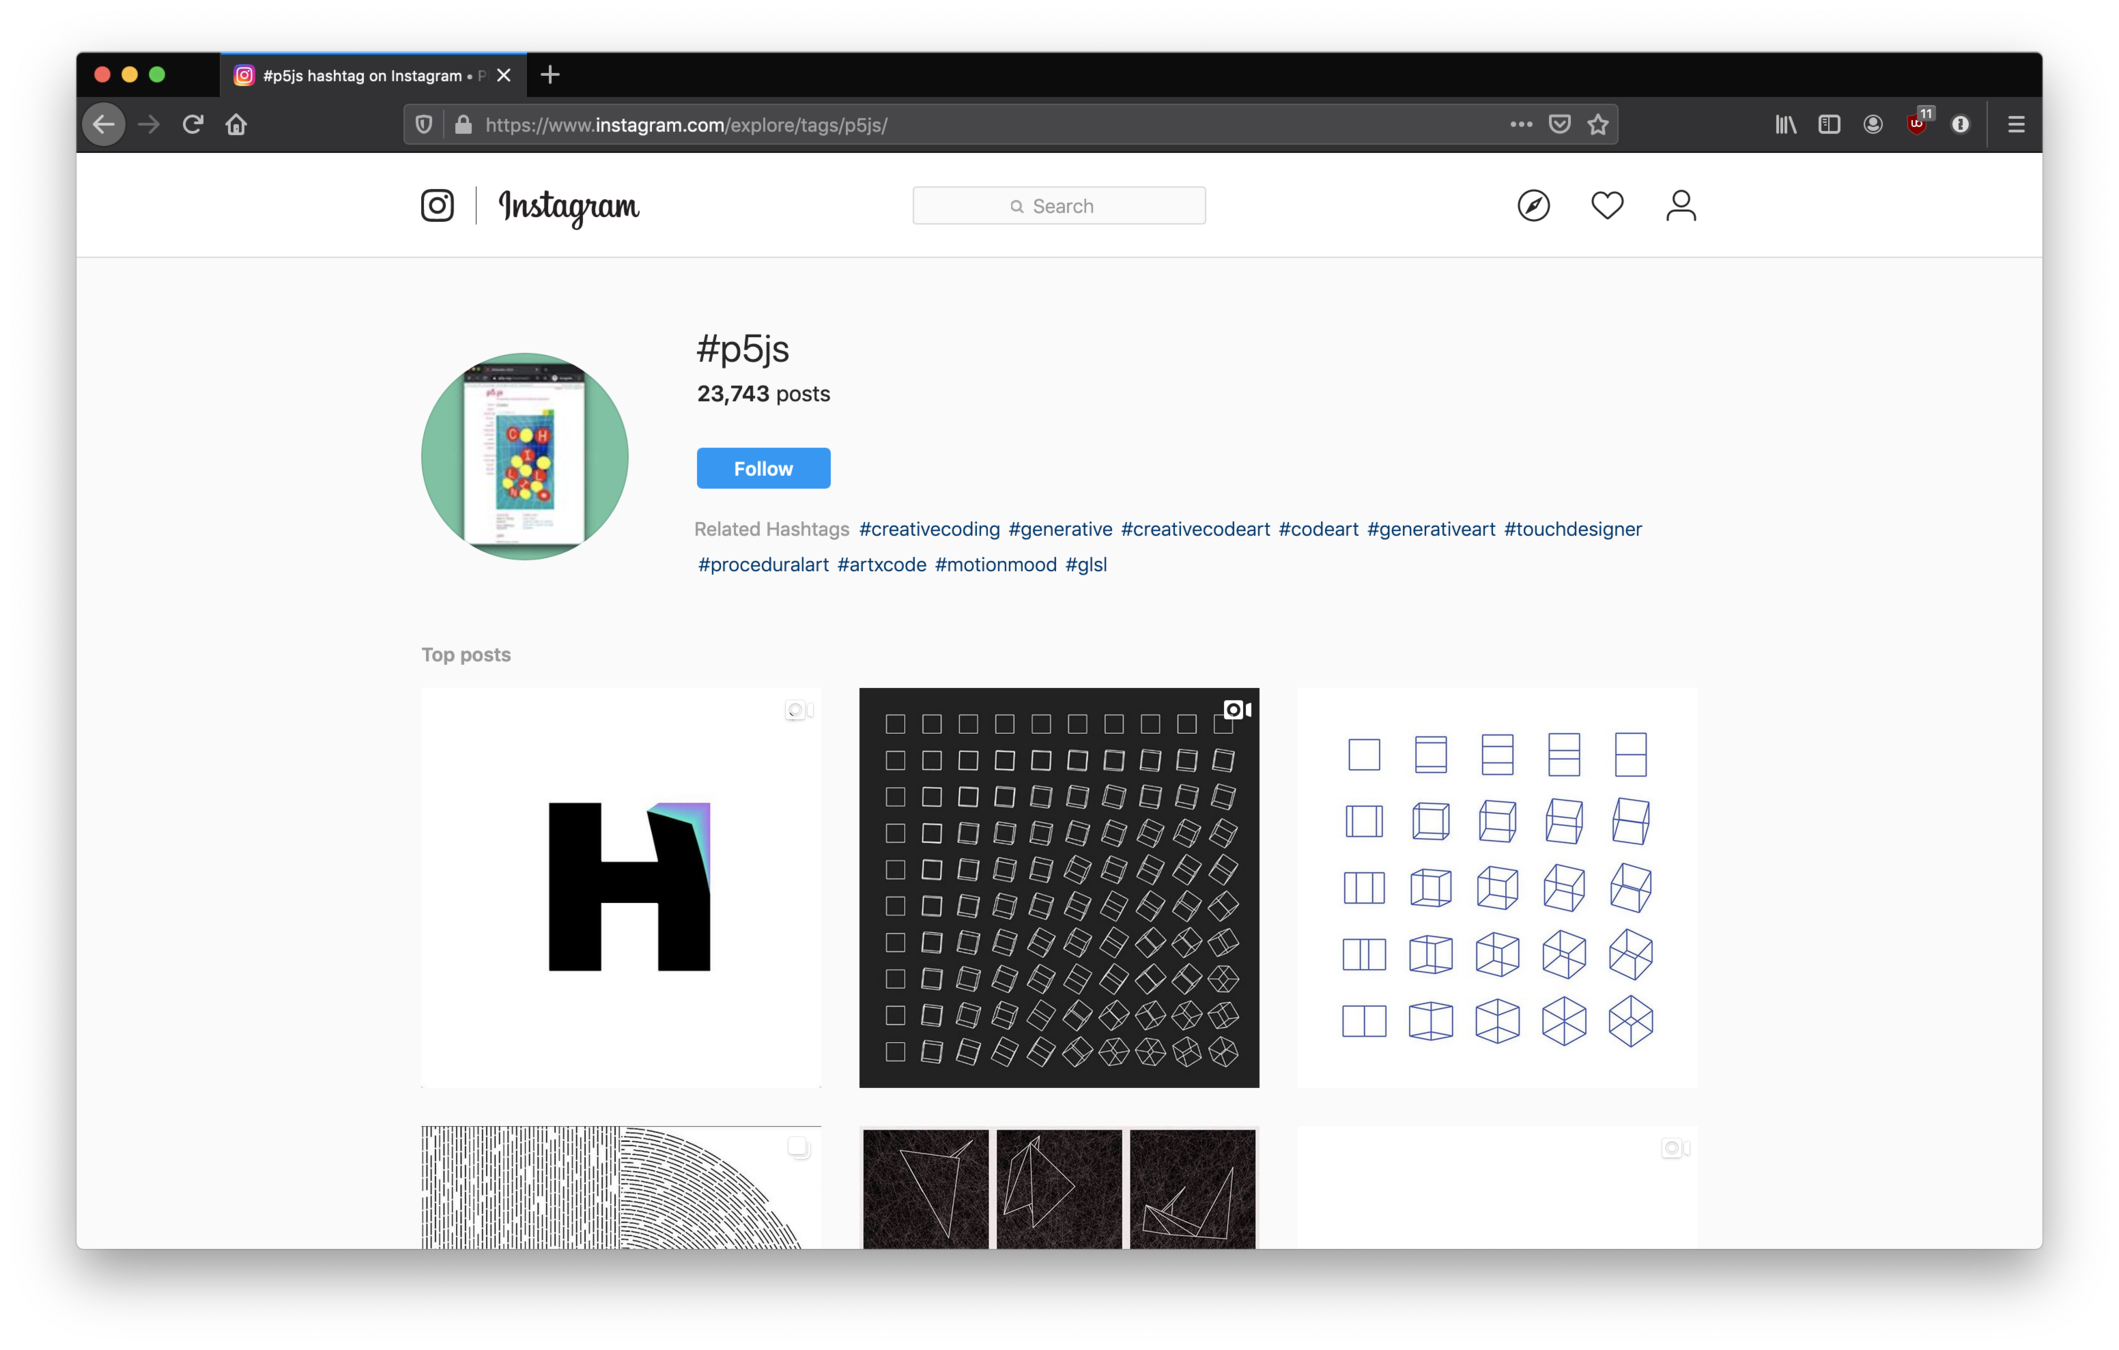The width and height of the screenshot is (2119, 1350).
Task: Open page actions three-dots menu
Action: click(1520, 124)
